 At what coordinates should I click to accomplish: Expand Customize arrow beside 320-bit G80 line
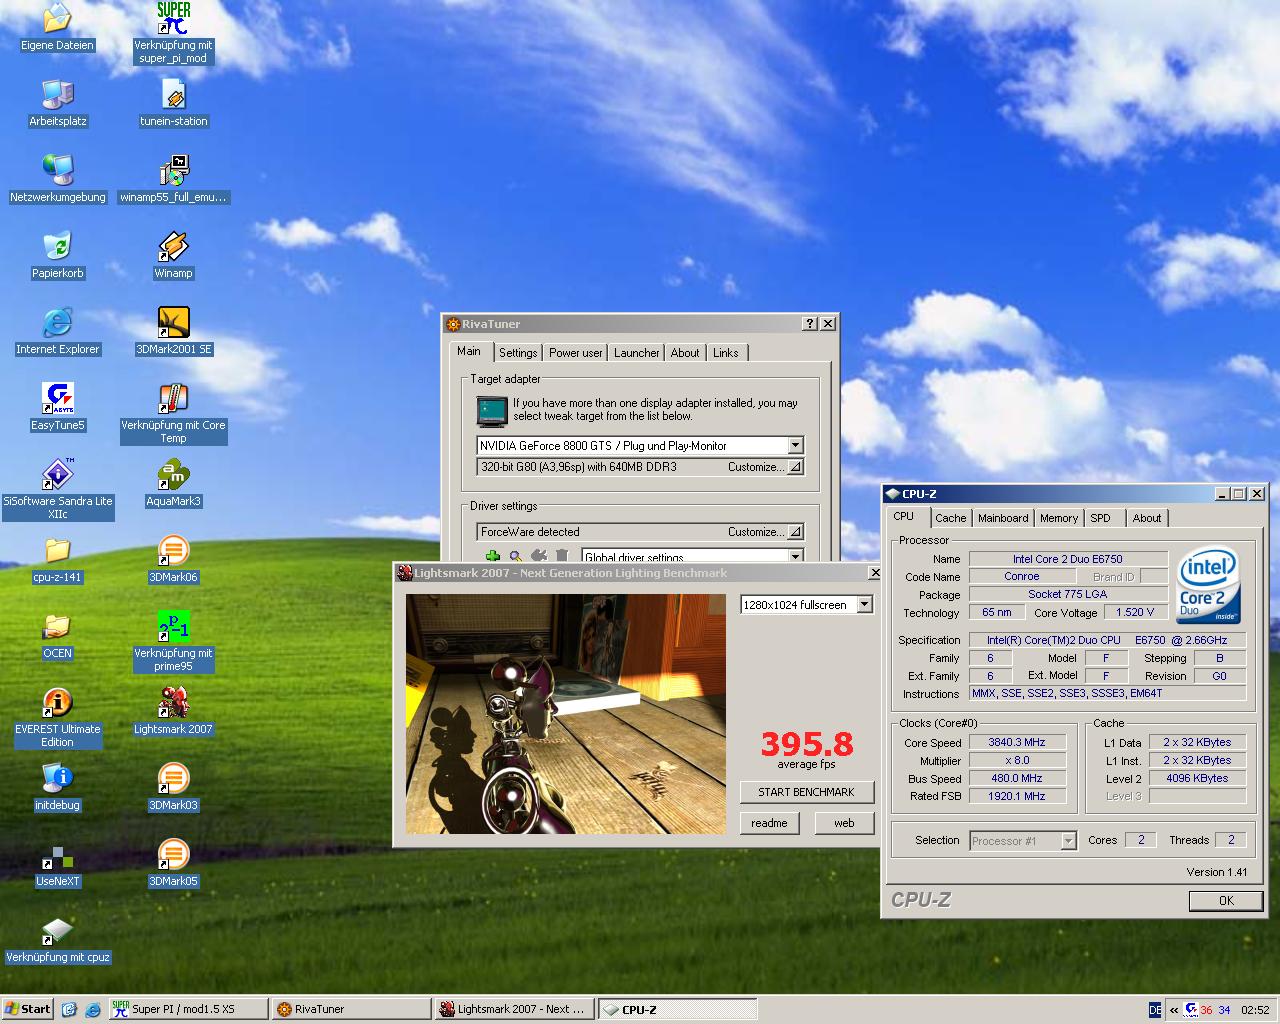(795, 467)
